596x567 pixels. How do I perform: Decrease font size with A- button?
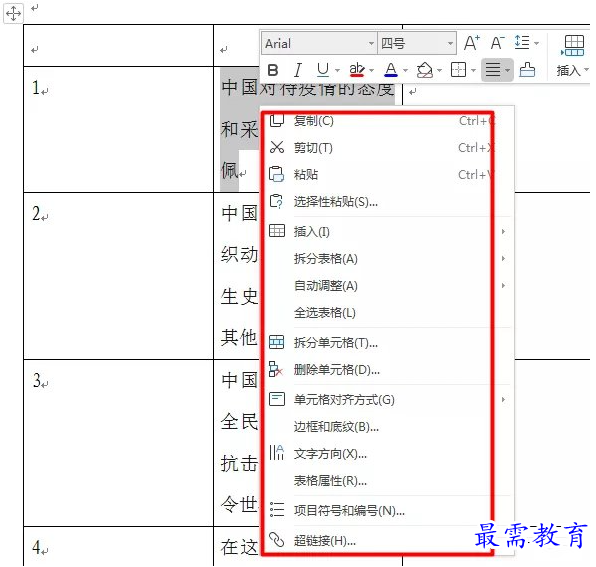pyautogui.click(x=498, y=43)
